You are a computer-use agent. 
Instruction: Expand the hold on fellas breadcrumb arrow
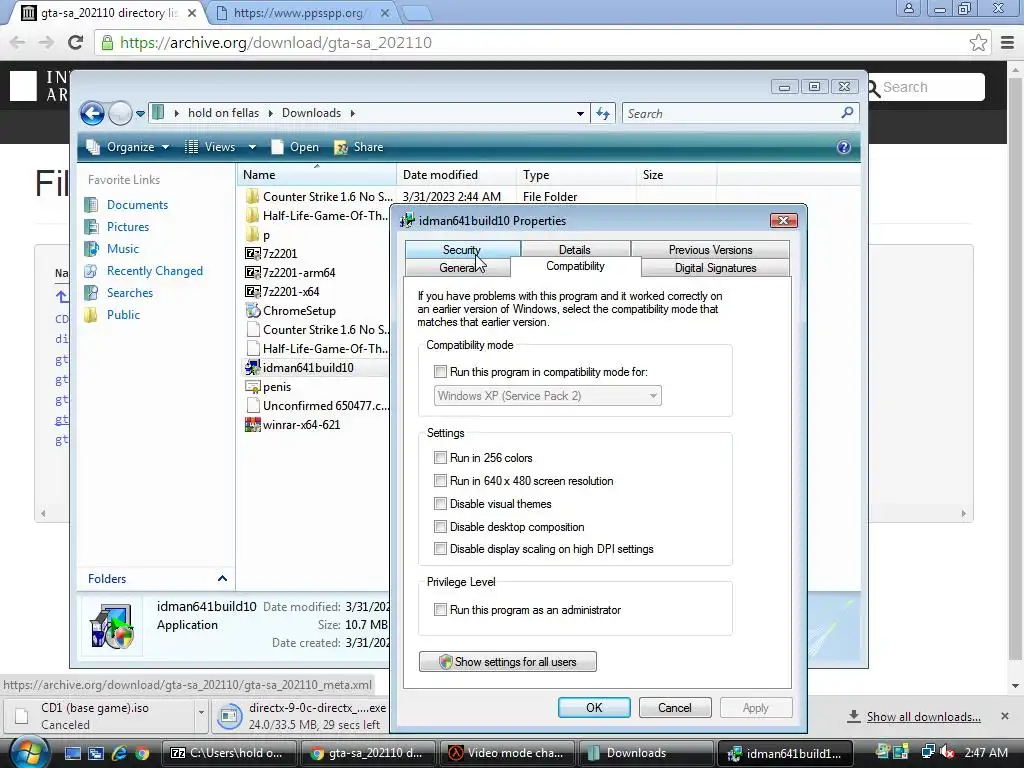click(x=270, y=113)
